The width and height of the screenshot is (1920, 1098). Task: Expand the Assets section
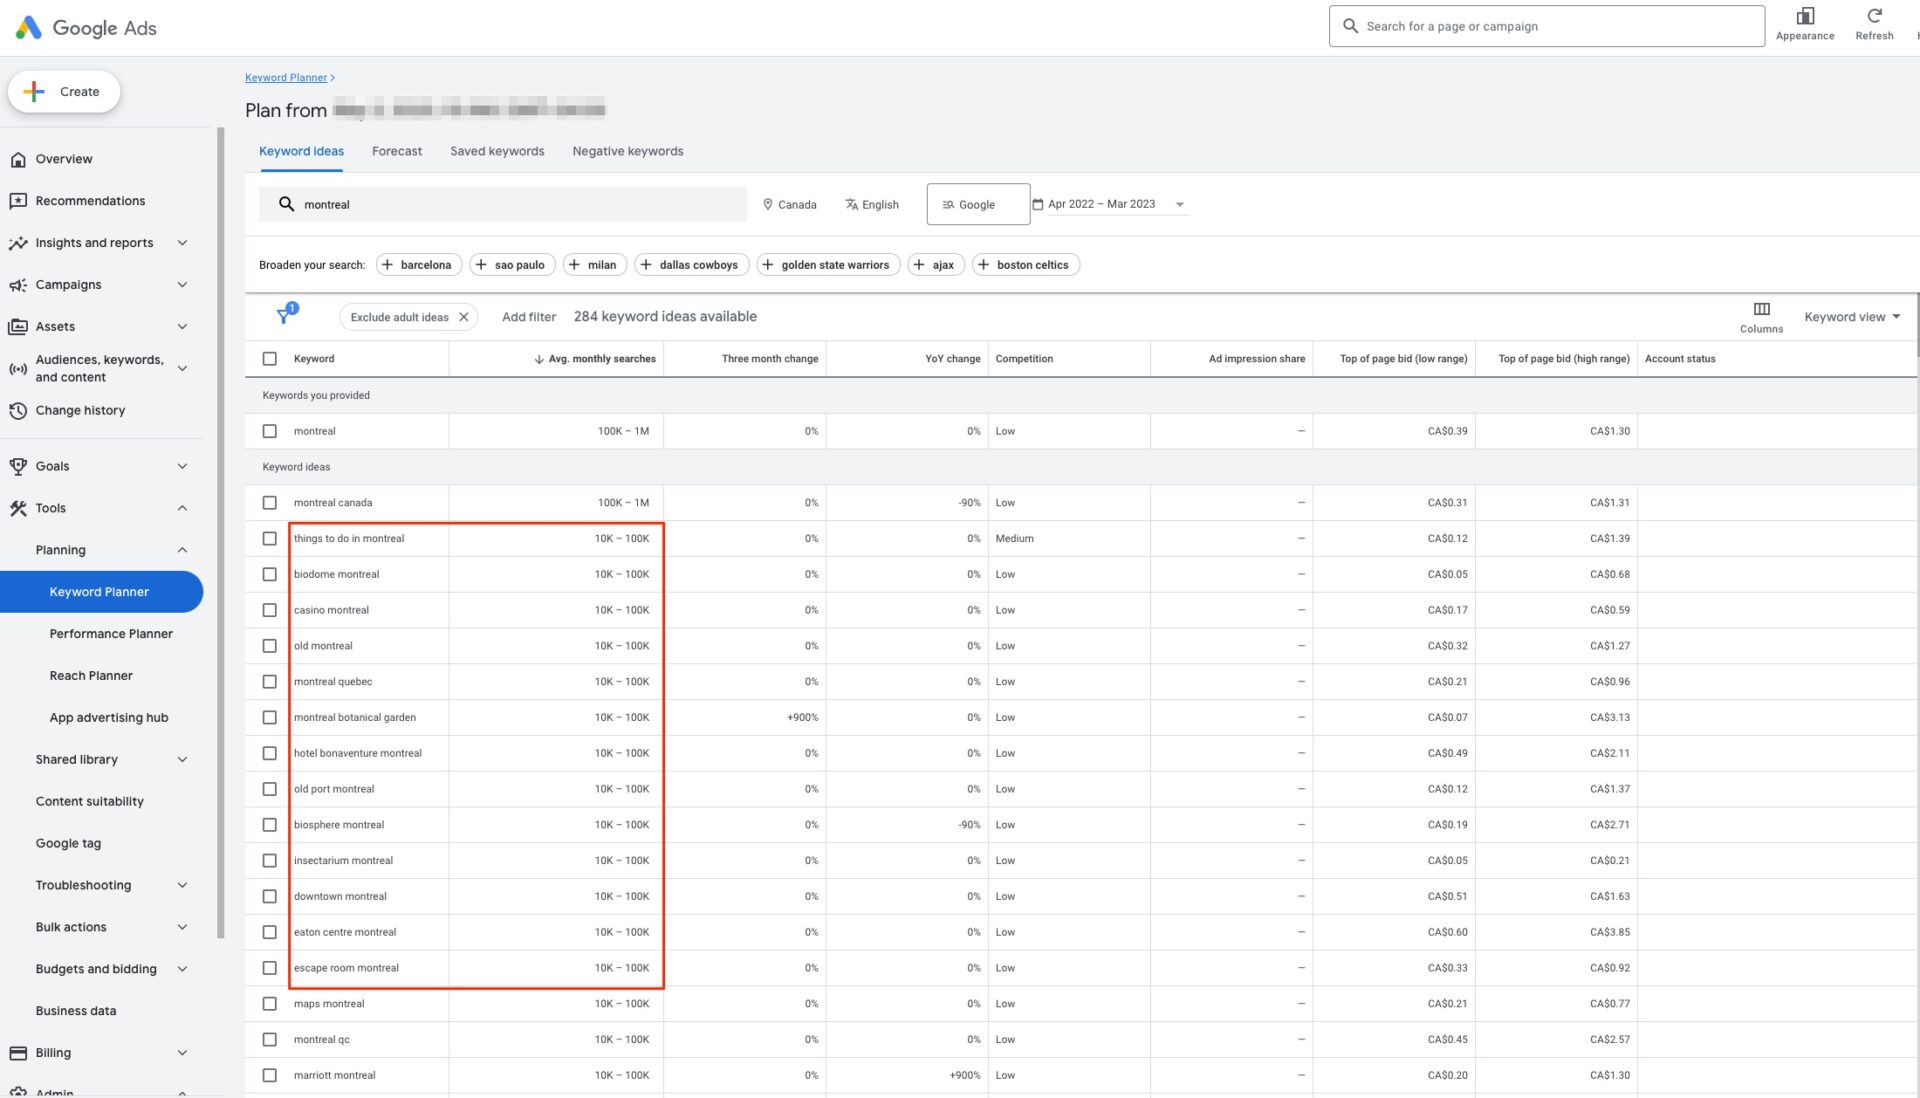pyautogui.click(x=182, y=327)
